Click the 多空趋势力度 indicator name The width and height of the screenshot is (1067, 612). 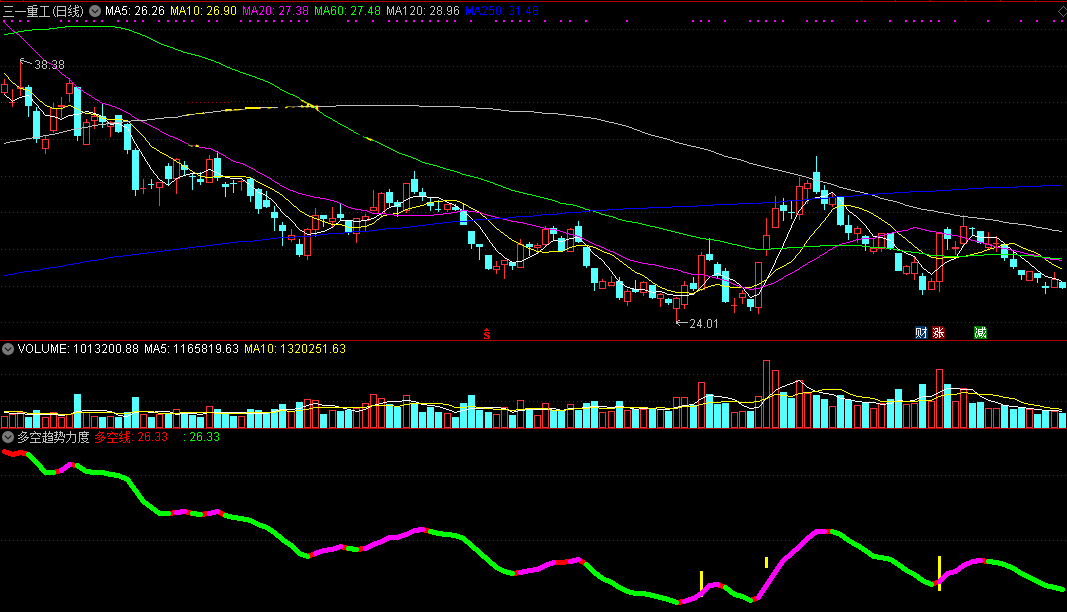(x=53, y=437)
